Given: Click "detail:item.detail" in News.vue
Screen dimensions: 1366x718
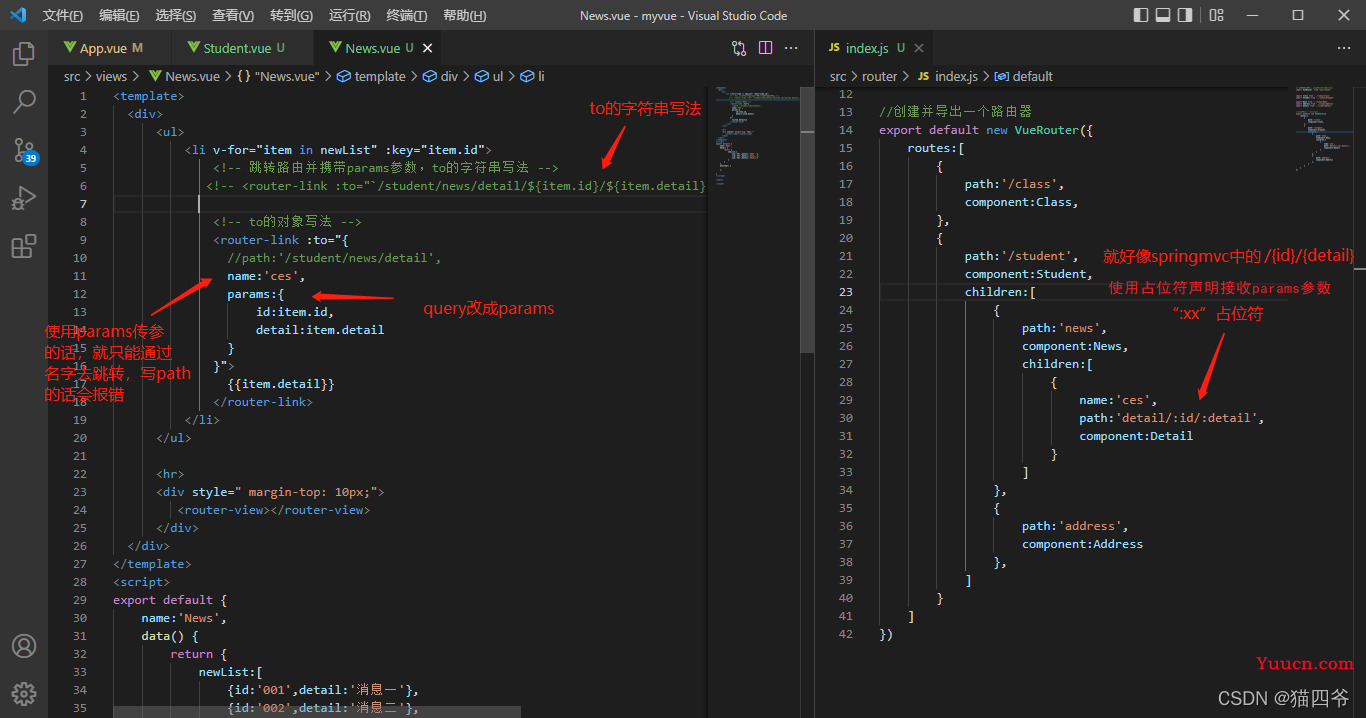Looking at the screenshot, I should pyautogui.click(x=320, y=330).
